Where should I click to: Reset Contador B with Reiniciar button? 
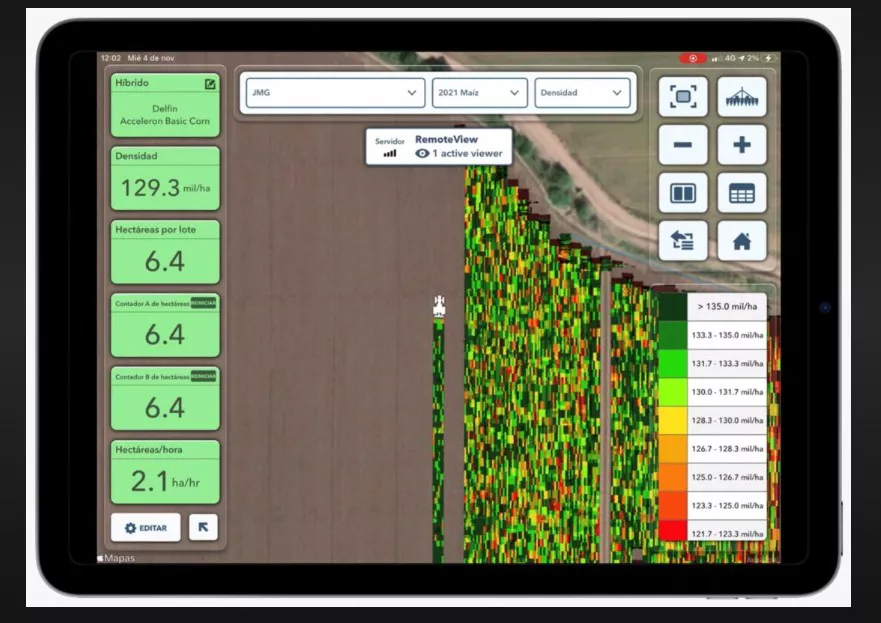(x=204, y=376)
